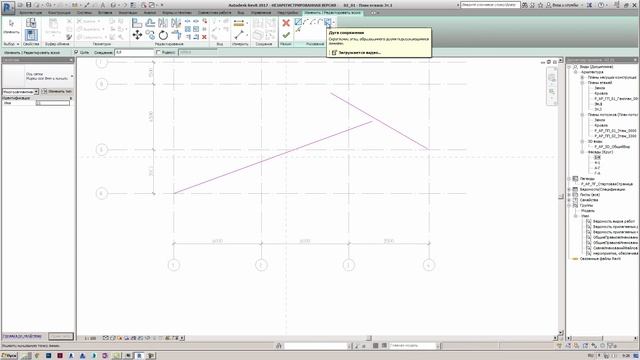Collapse the Фасады node
Screen dimensions: 640x360
point(582,152)
